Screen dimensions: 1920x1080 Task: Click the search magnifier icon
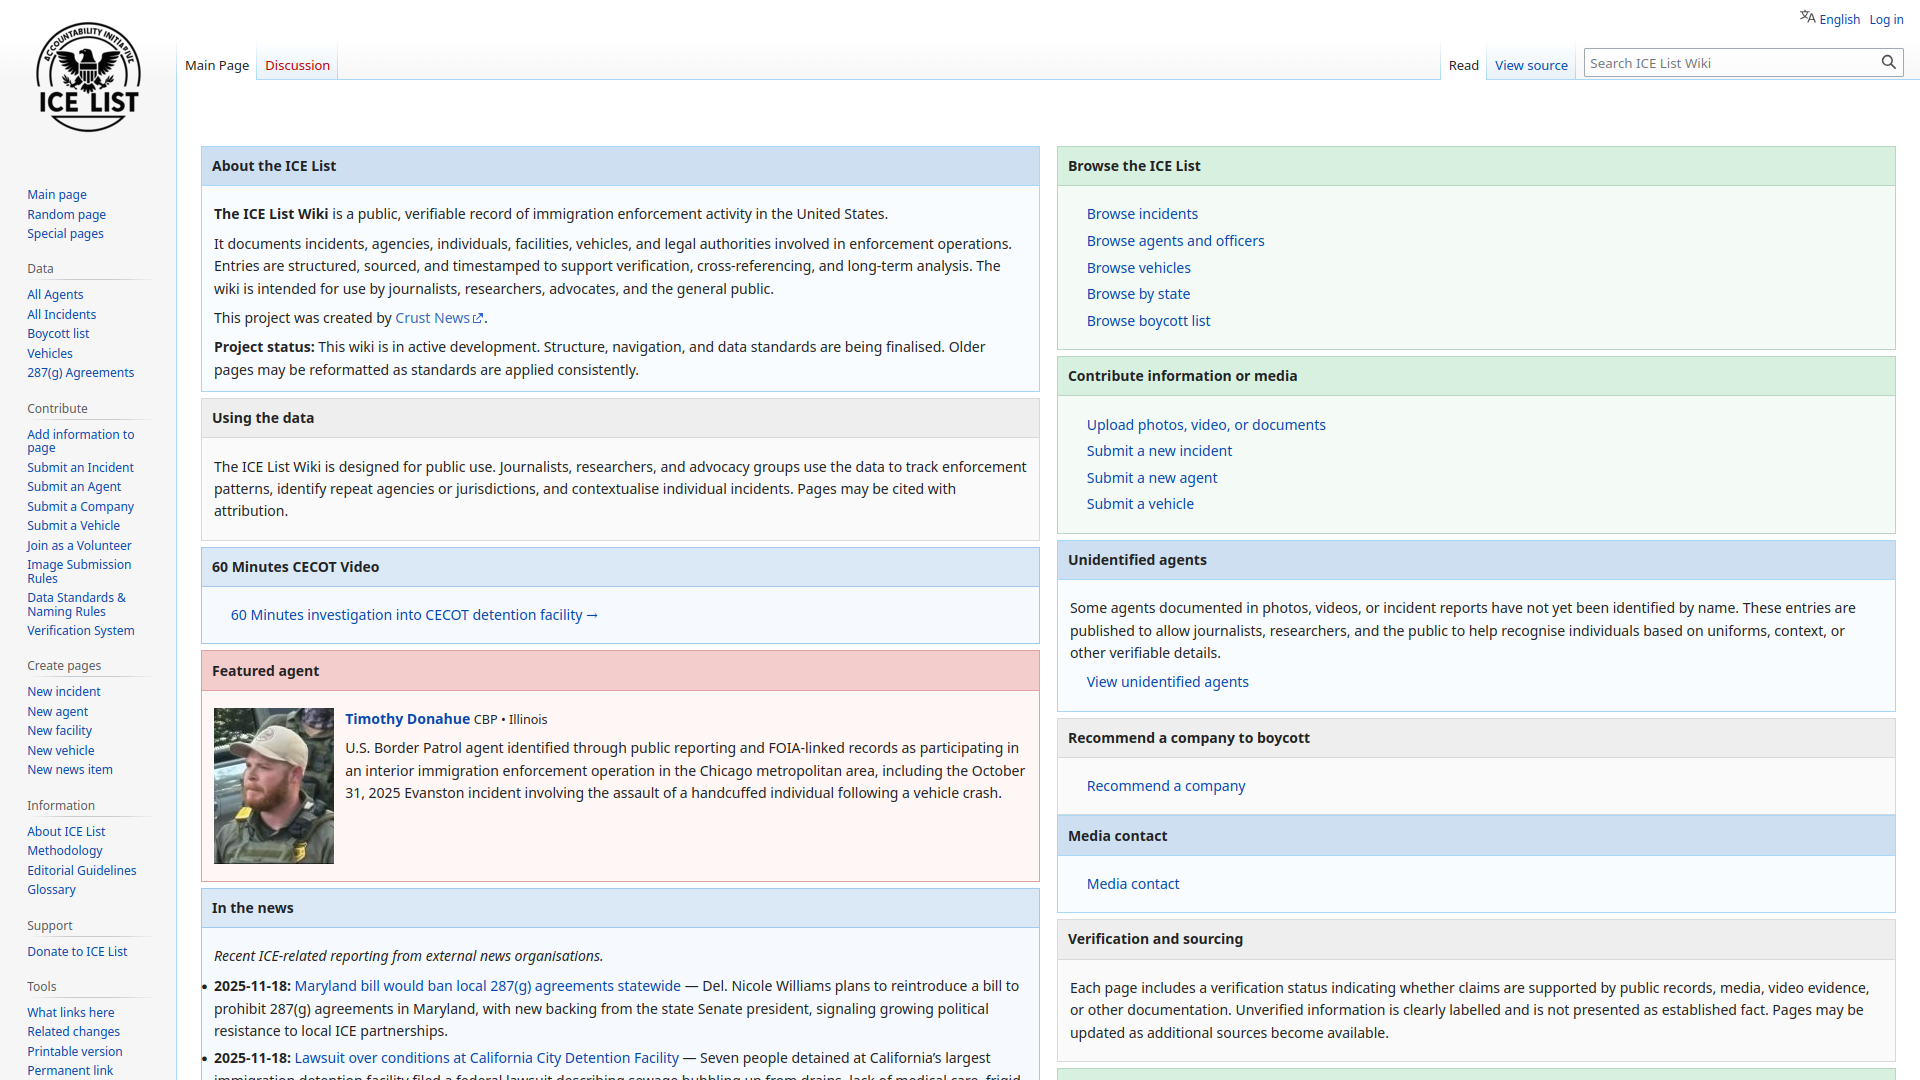[x=1888, y=62]
